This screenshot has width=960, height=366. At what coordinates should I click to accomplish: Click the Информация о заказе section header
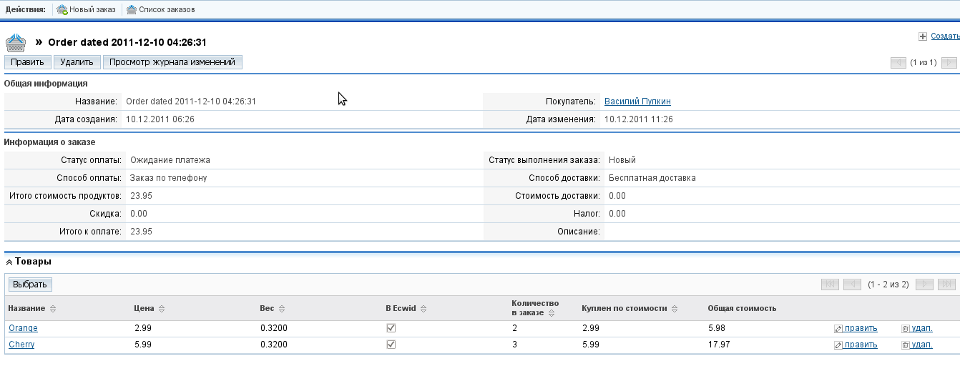[50, 143]
